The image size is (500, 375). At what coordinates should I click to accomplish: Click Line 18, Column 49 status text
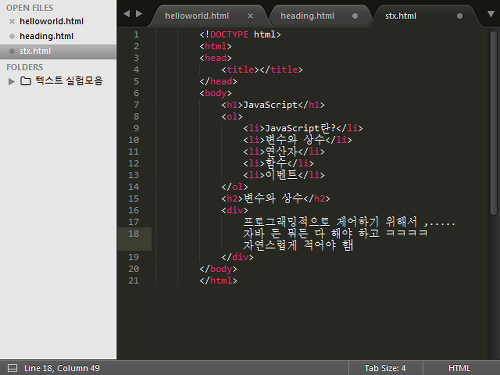click(62, 368)
